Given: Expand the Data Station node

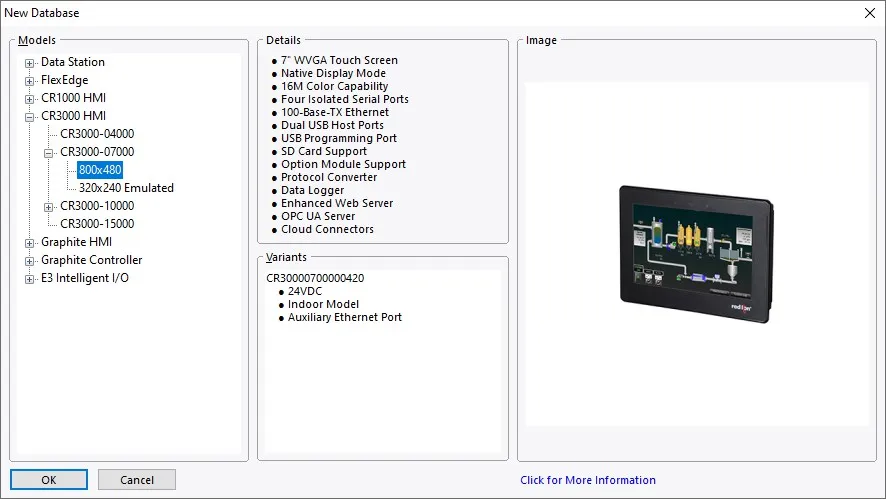Looking at the screenshot, I should [x=29, y=63].
